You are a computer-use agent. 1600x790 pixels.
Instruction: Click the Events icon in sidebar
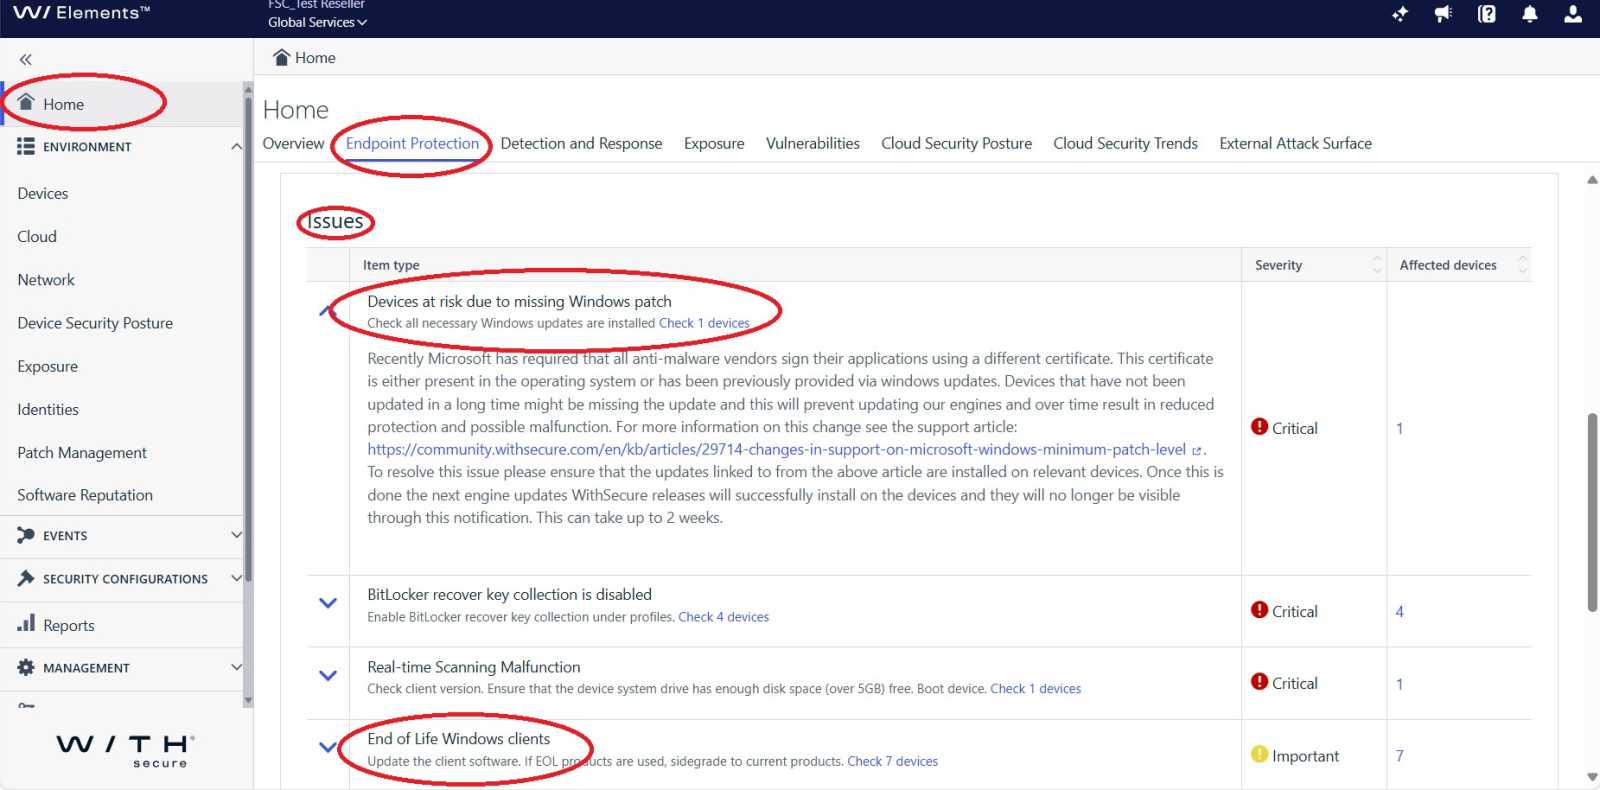click(26, 535)
